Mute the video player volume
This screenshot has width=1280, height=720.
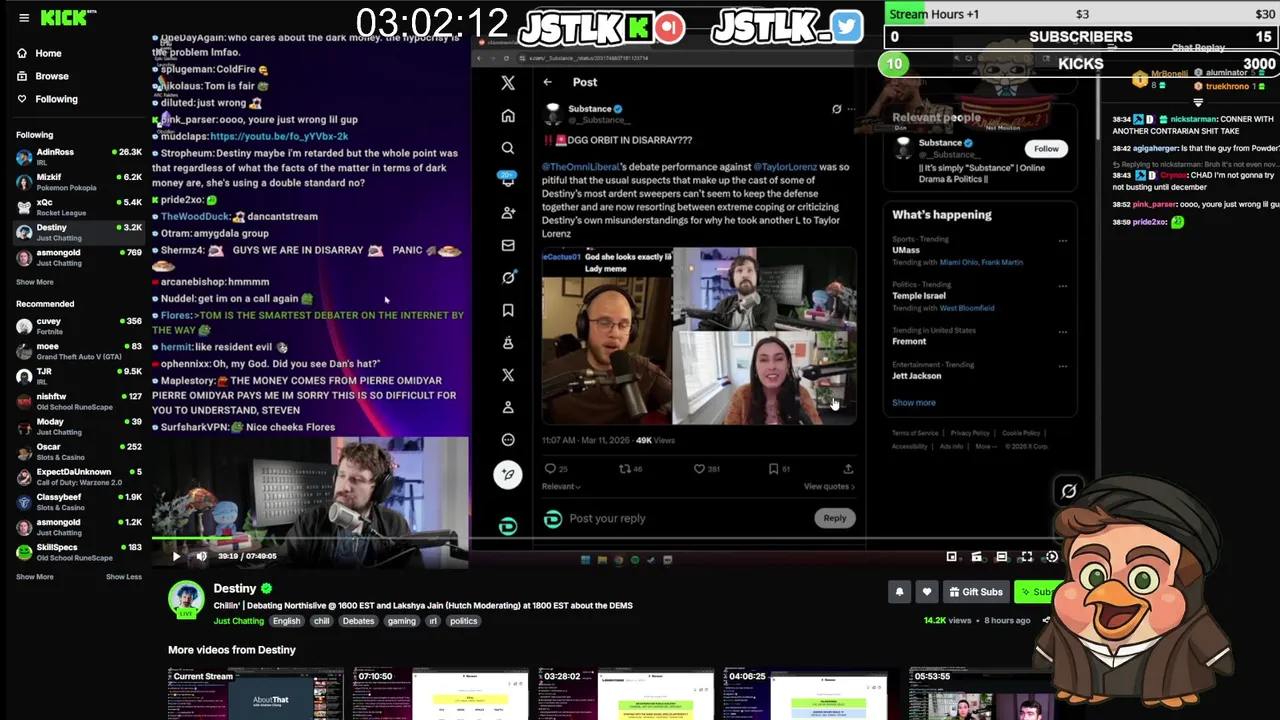(201, 556)
